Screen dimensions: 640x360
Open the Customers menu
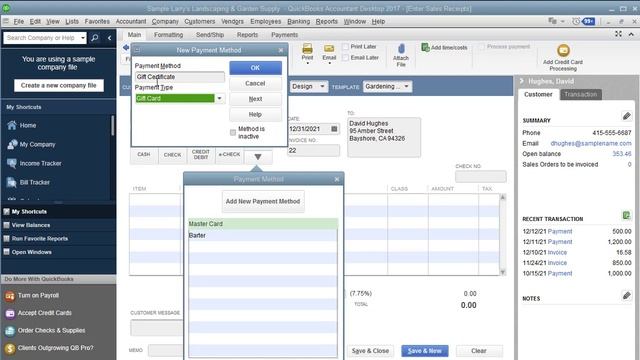tap(199, 21)
